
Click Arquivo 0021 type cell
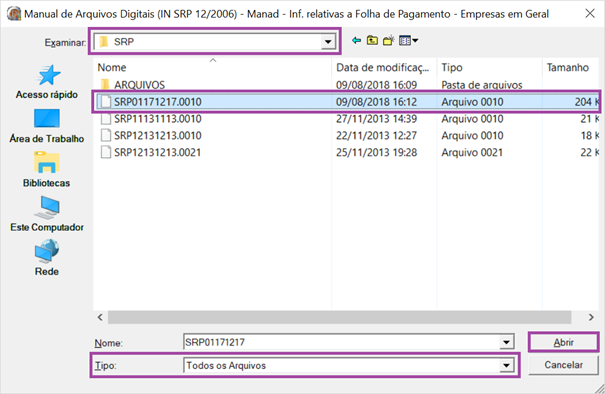tap(472, 152)
